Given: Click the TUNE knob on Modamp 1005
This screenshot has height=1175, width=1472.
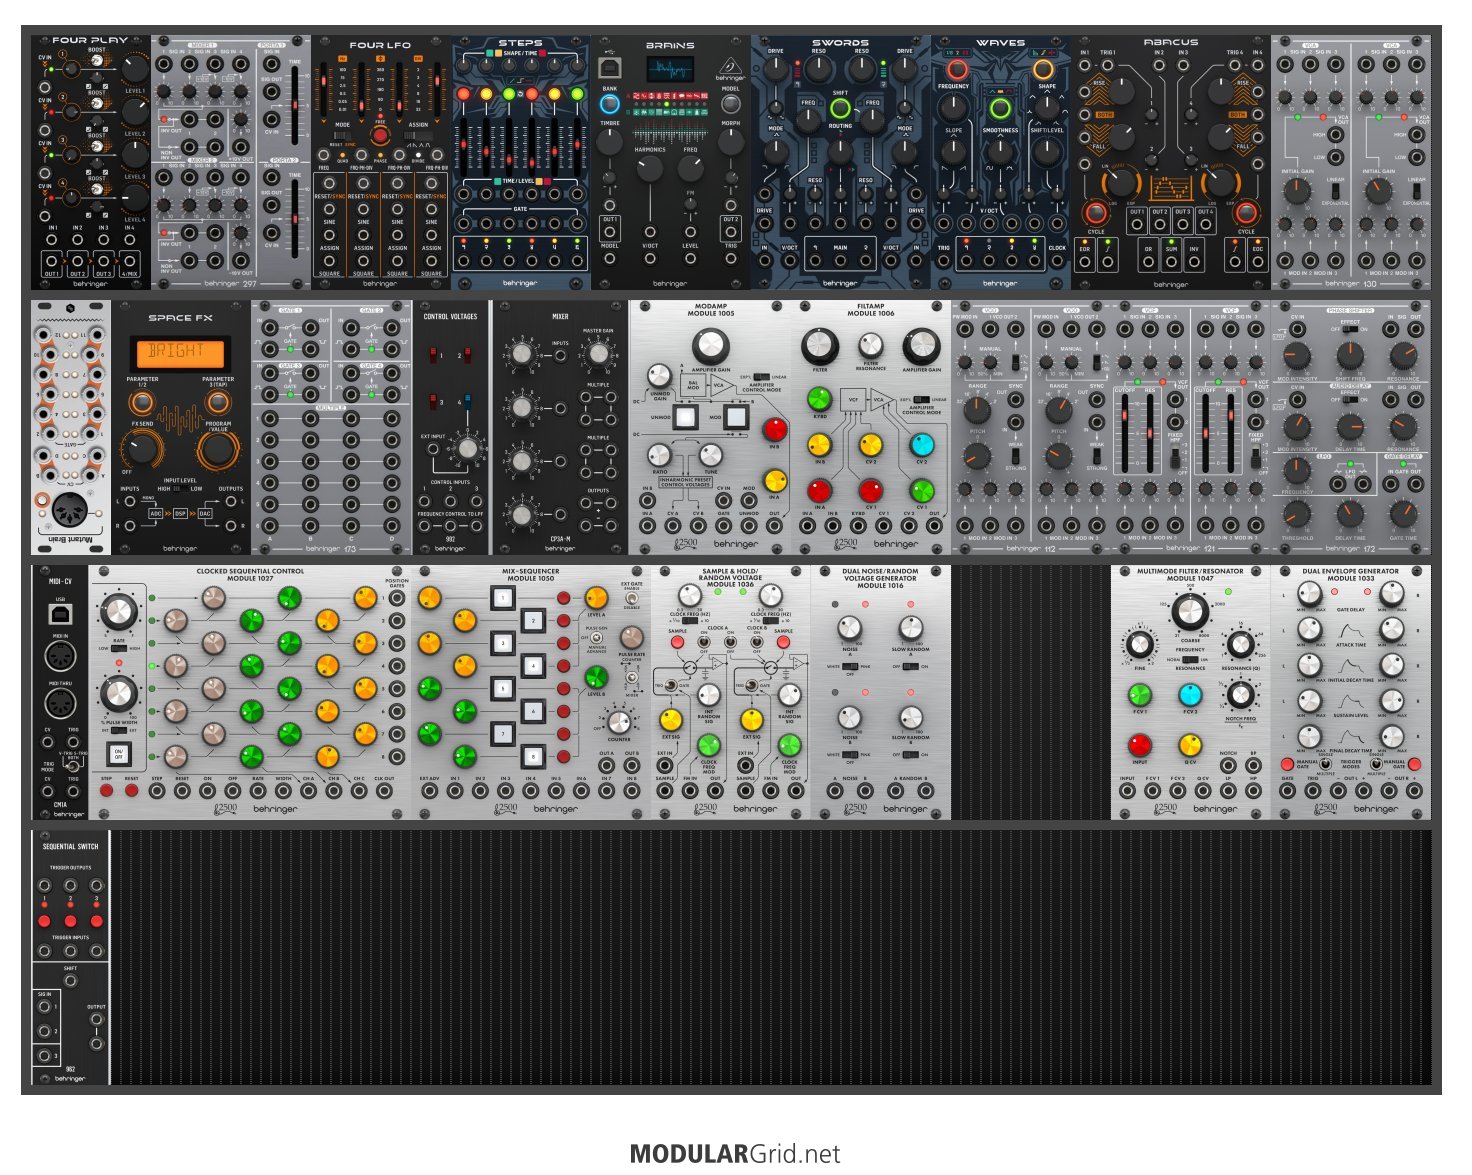Looking at the screenshot, I should pos(711,455).
